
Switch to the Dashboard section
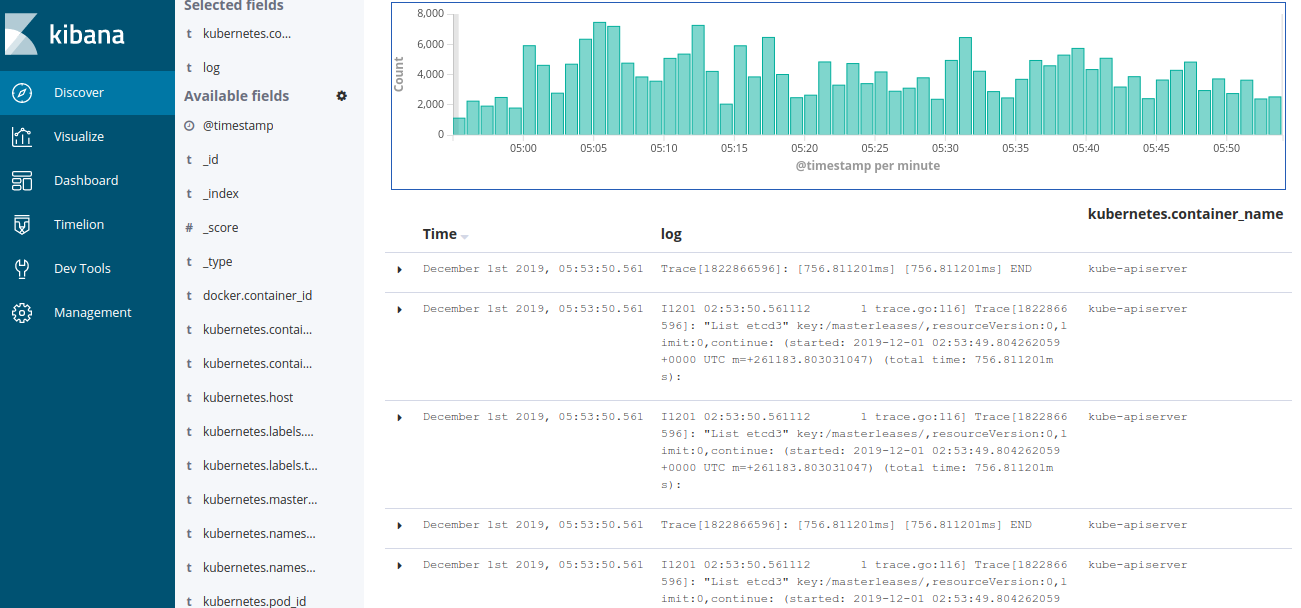click(87, 181)
